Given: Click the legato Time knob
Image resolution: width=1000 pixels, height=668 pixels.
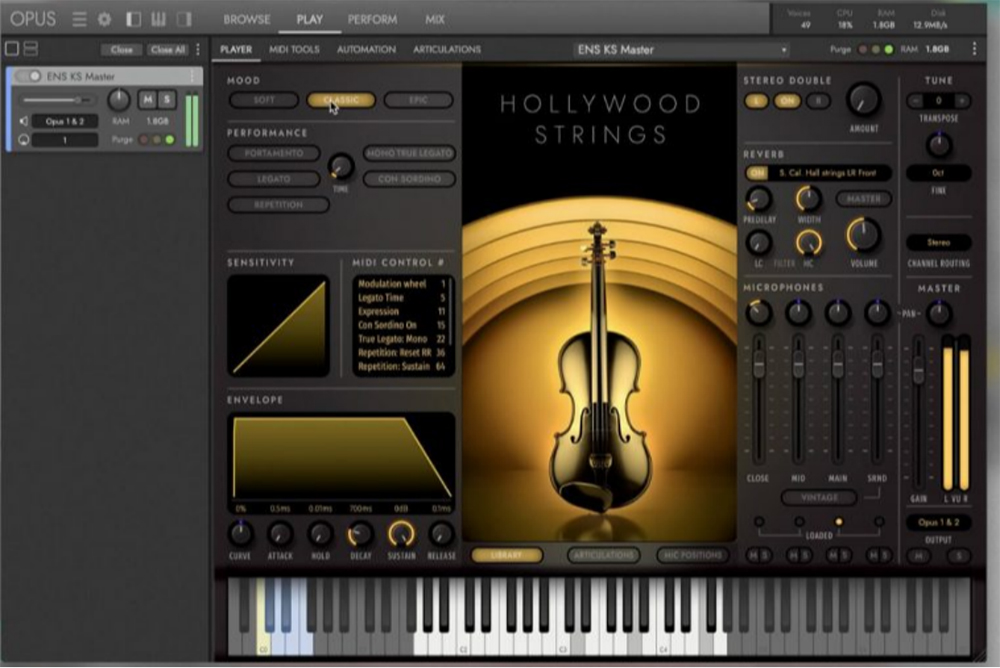Looking at the screenshot, I should (x=341, y=167).
